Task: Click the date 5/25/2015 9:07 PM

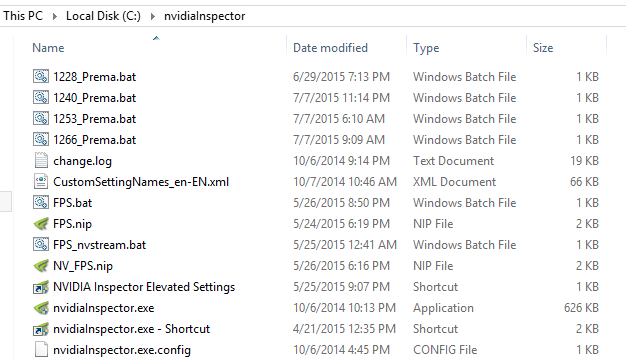Action: (341, 287)
